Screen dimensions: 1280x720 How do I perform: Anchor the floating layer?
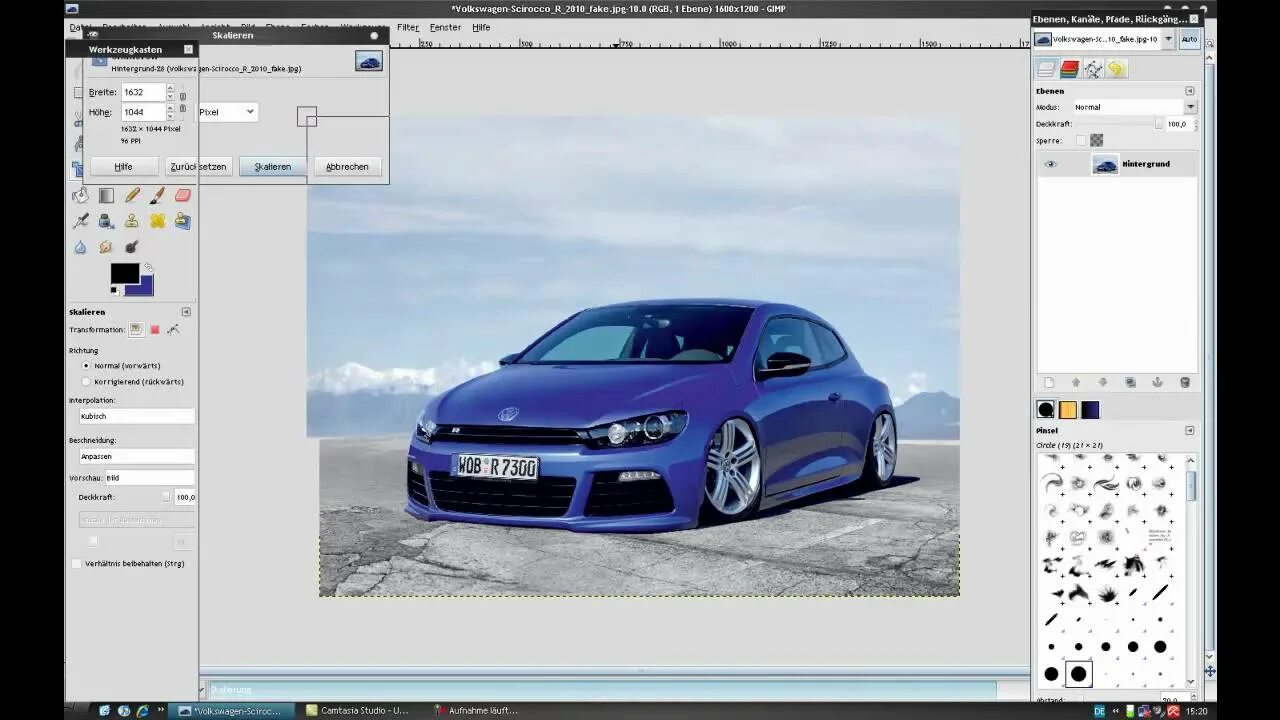click(1157, 382)
